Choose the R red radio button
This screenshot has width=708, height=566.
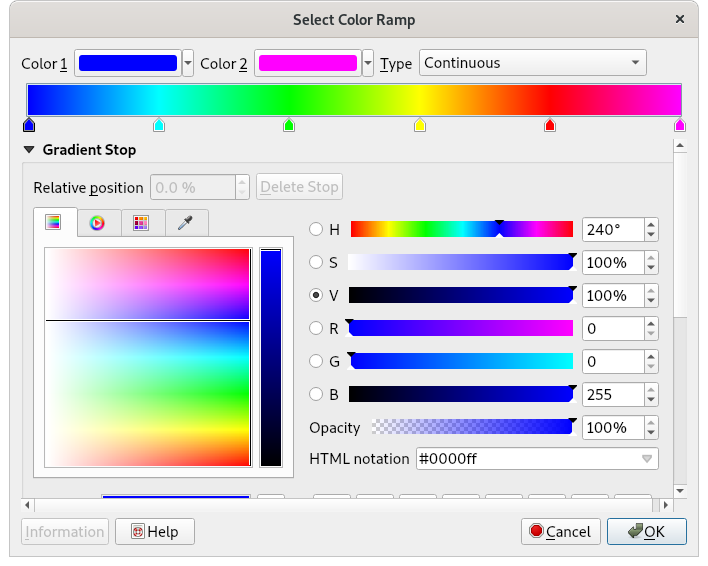(x=316, y=328)
